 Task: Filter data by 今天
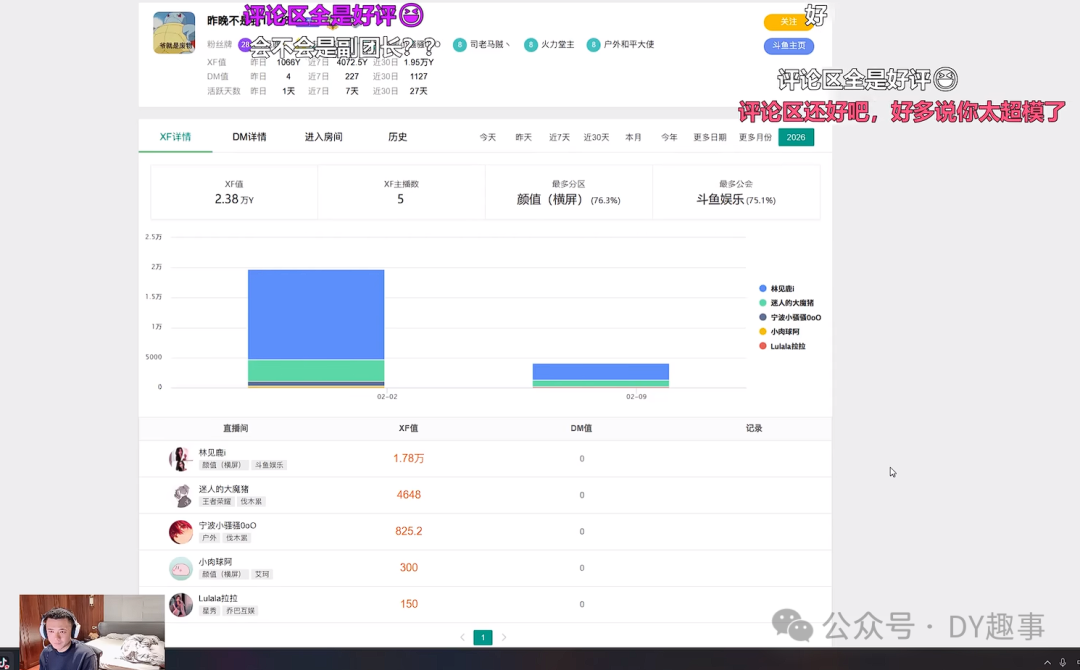[x=488, y=138]
